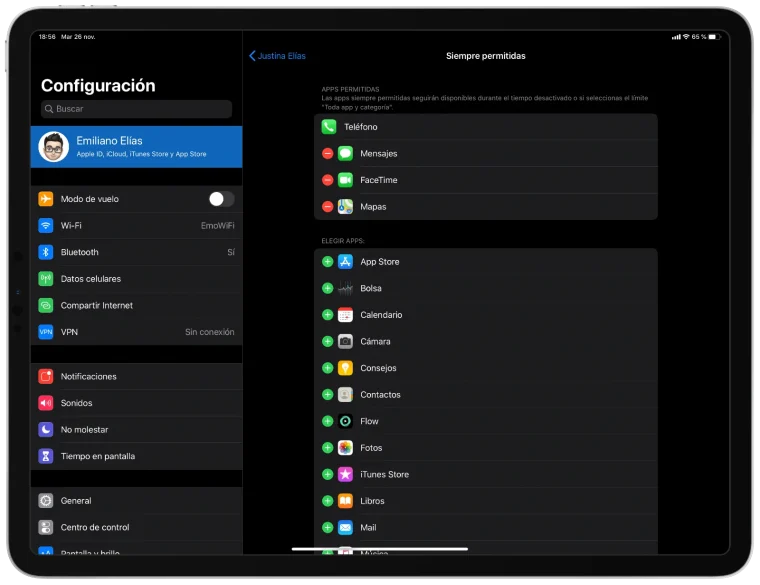
Task: Toggle the Modo de vuelo switch
Action: coord(222,199)
